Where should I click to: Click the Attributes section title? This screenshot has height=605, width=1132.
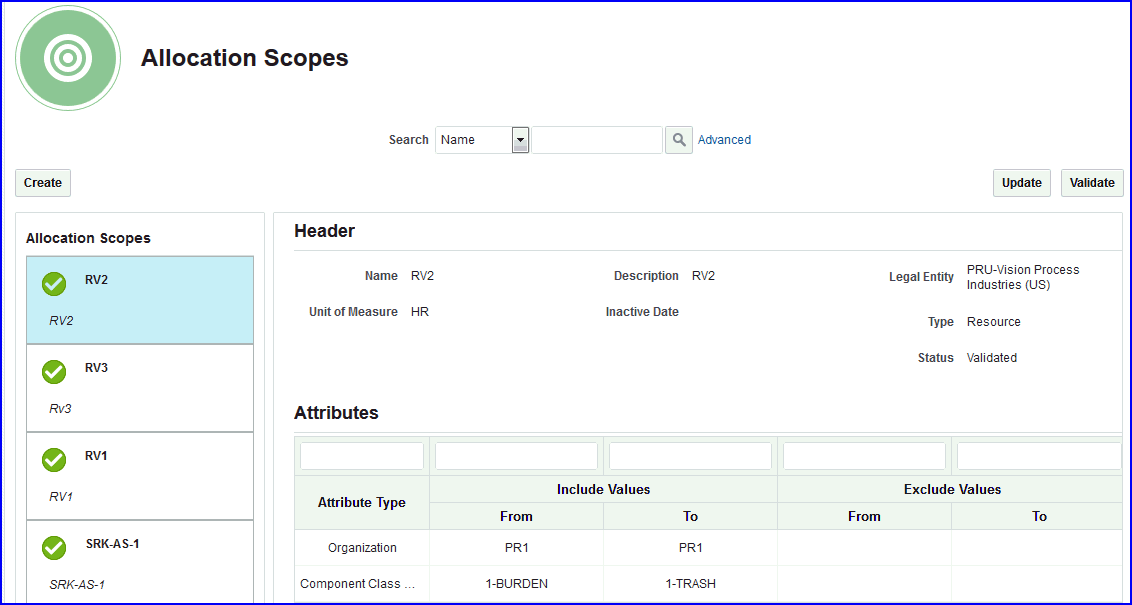336,413
